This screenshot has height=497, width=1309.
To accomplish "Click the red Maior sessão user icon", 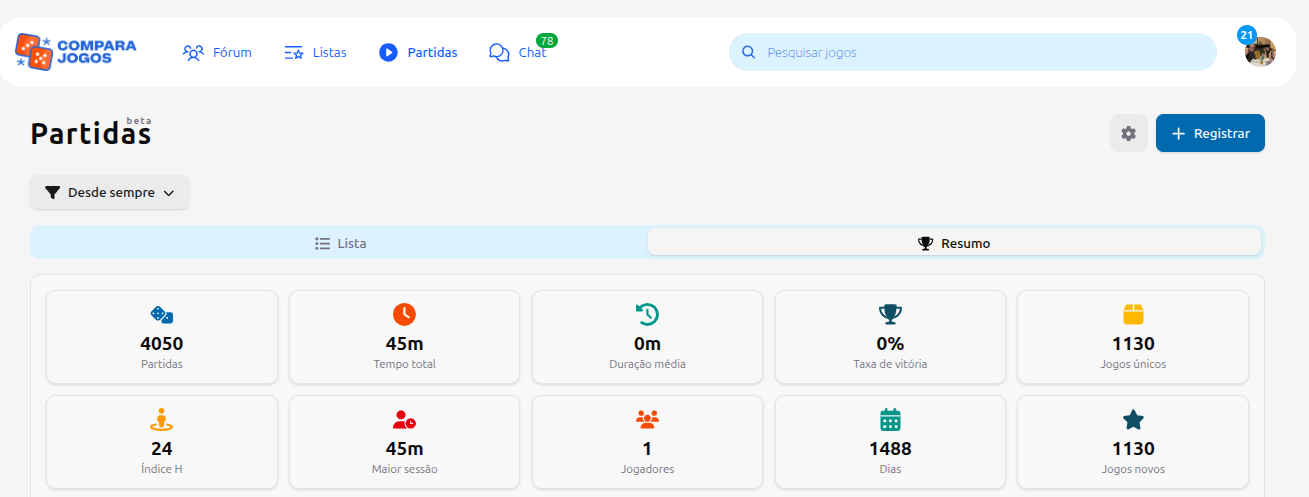I will (x=404, y=419).
